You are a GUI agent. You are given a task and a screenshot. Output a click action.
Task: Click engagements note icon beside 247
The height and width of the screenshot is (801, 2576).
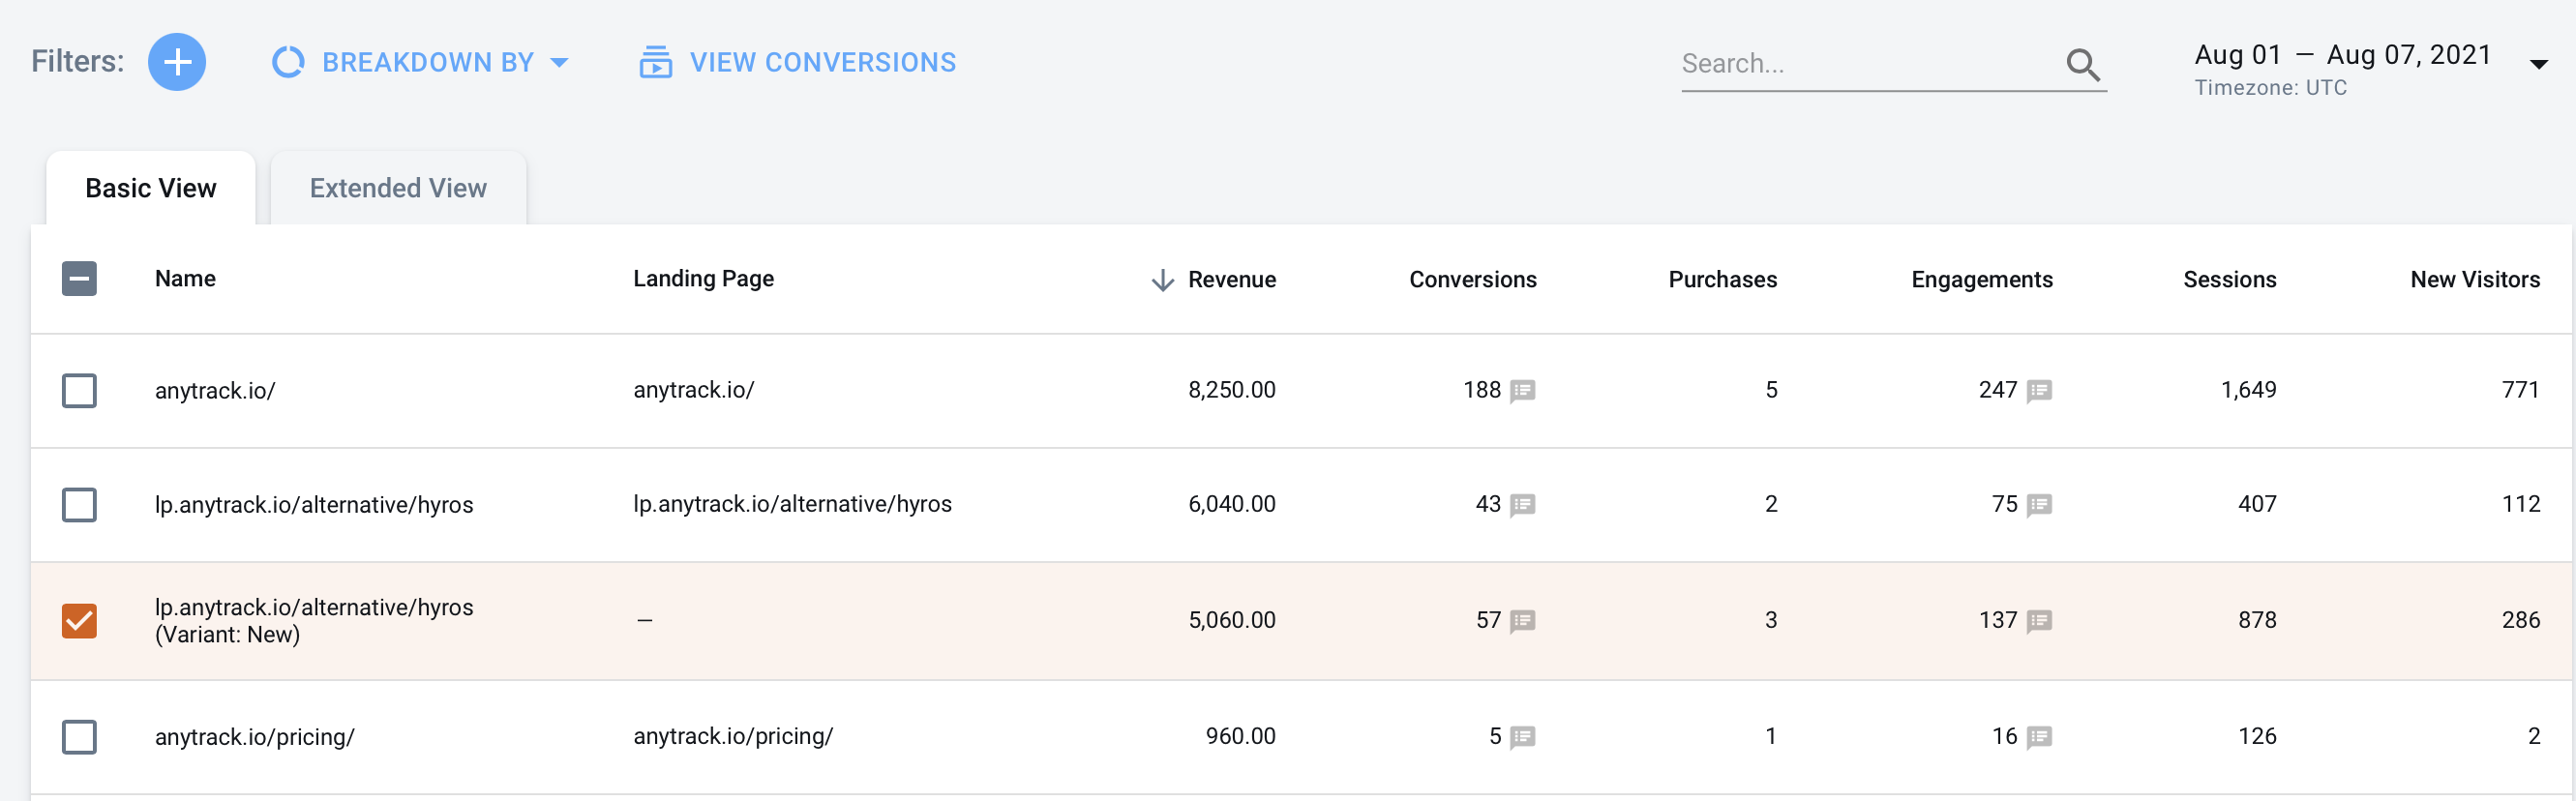(2039, 390)
